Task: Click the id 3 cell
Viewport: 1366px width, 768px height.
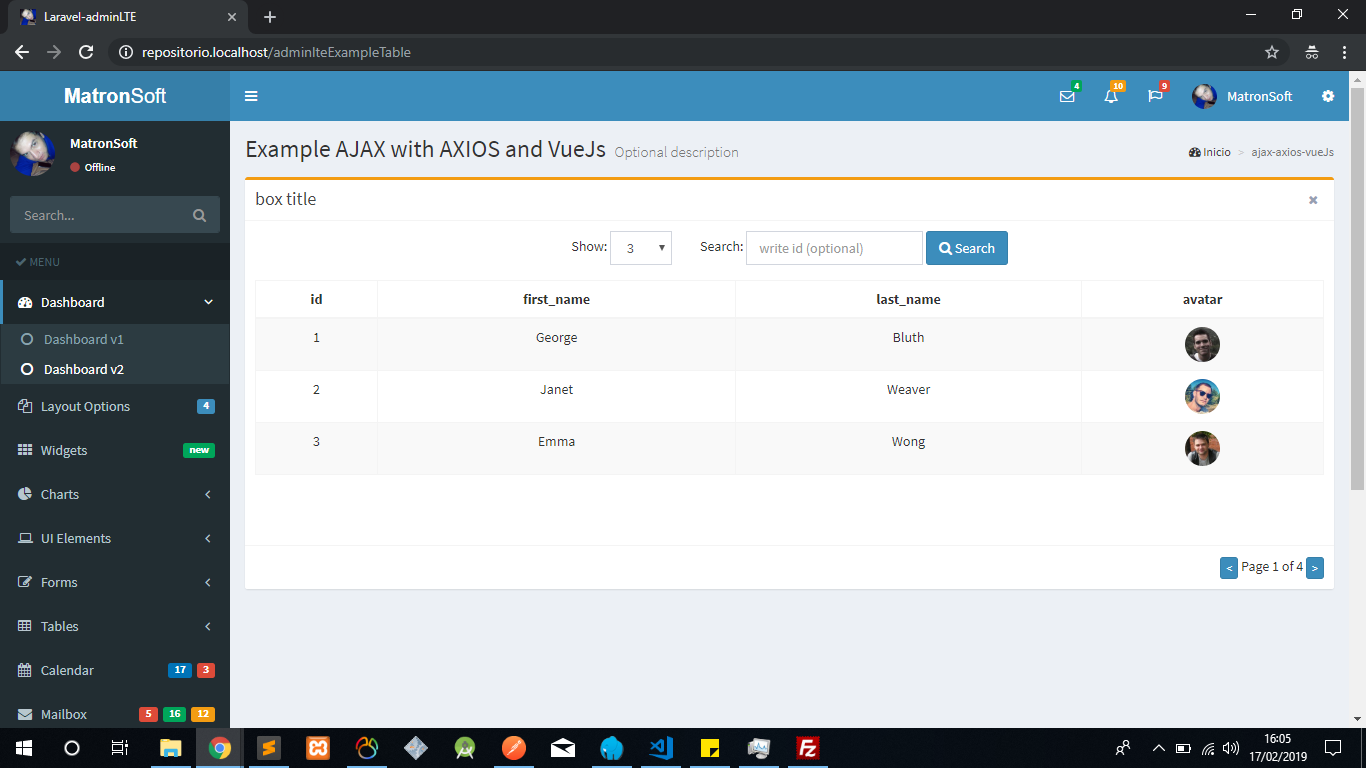Action: (x=316, y=448)
